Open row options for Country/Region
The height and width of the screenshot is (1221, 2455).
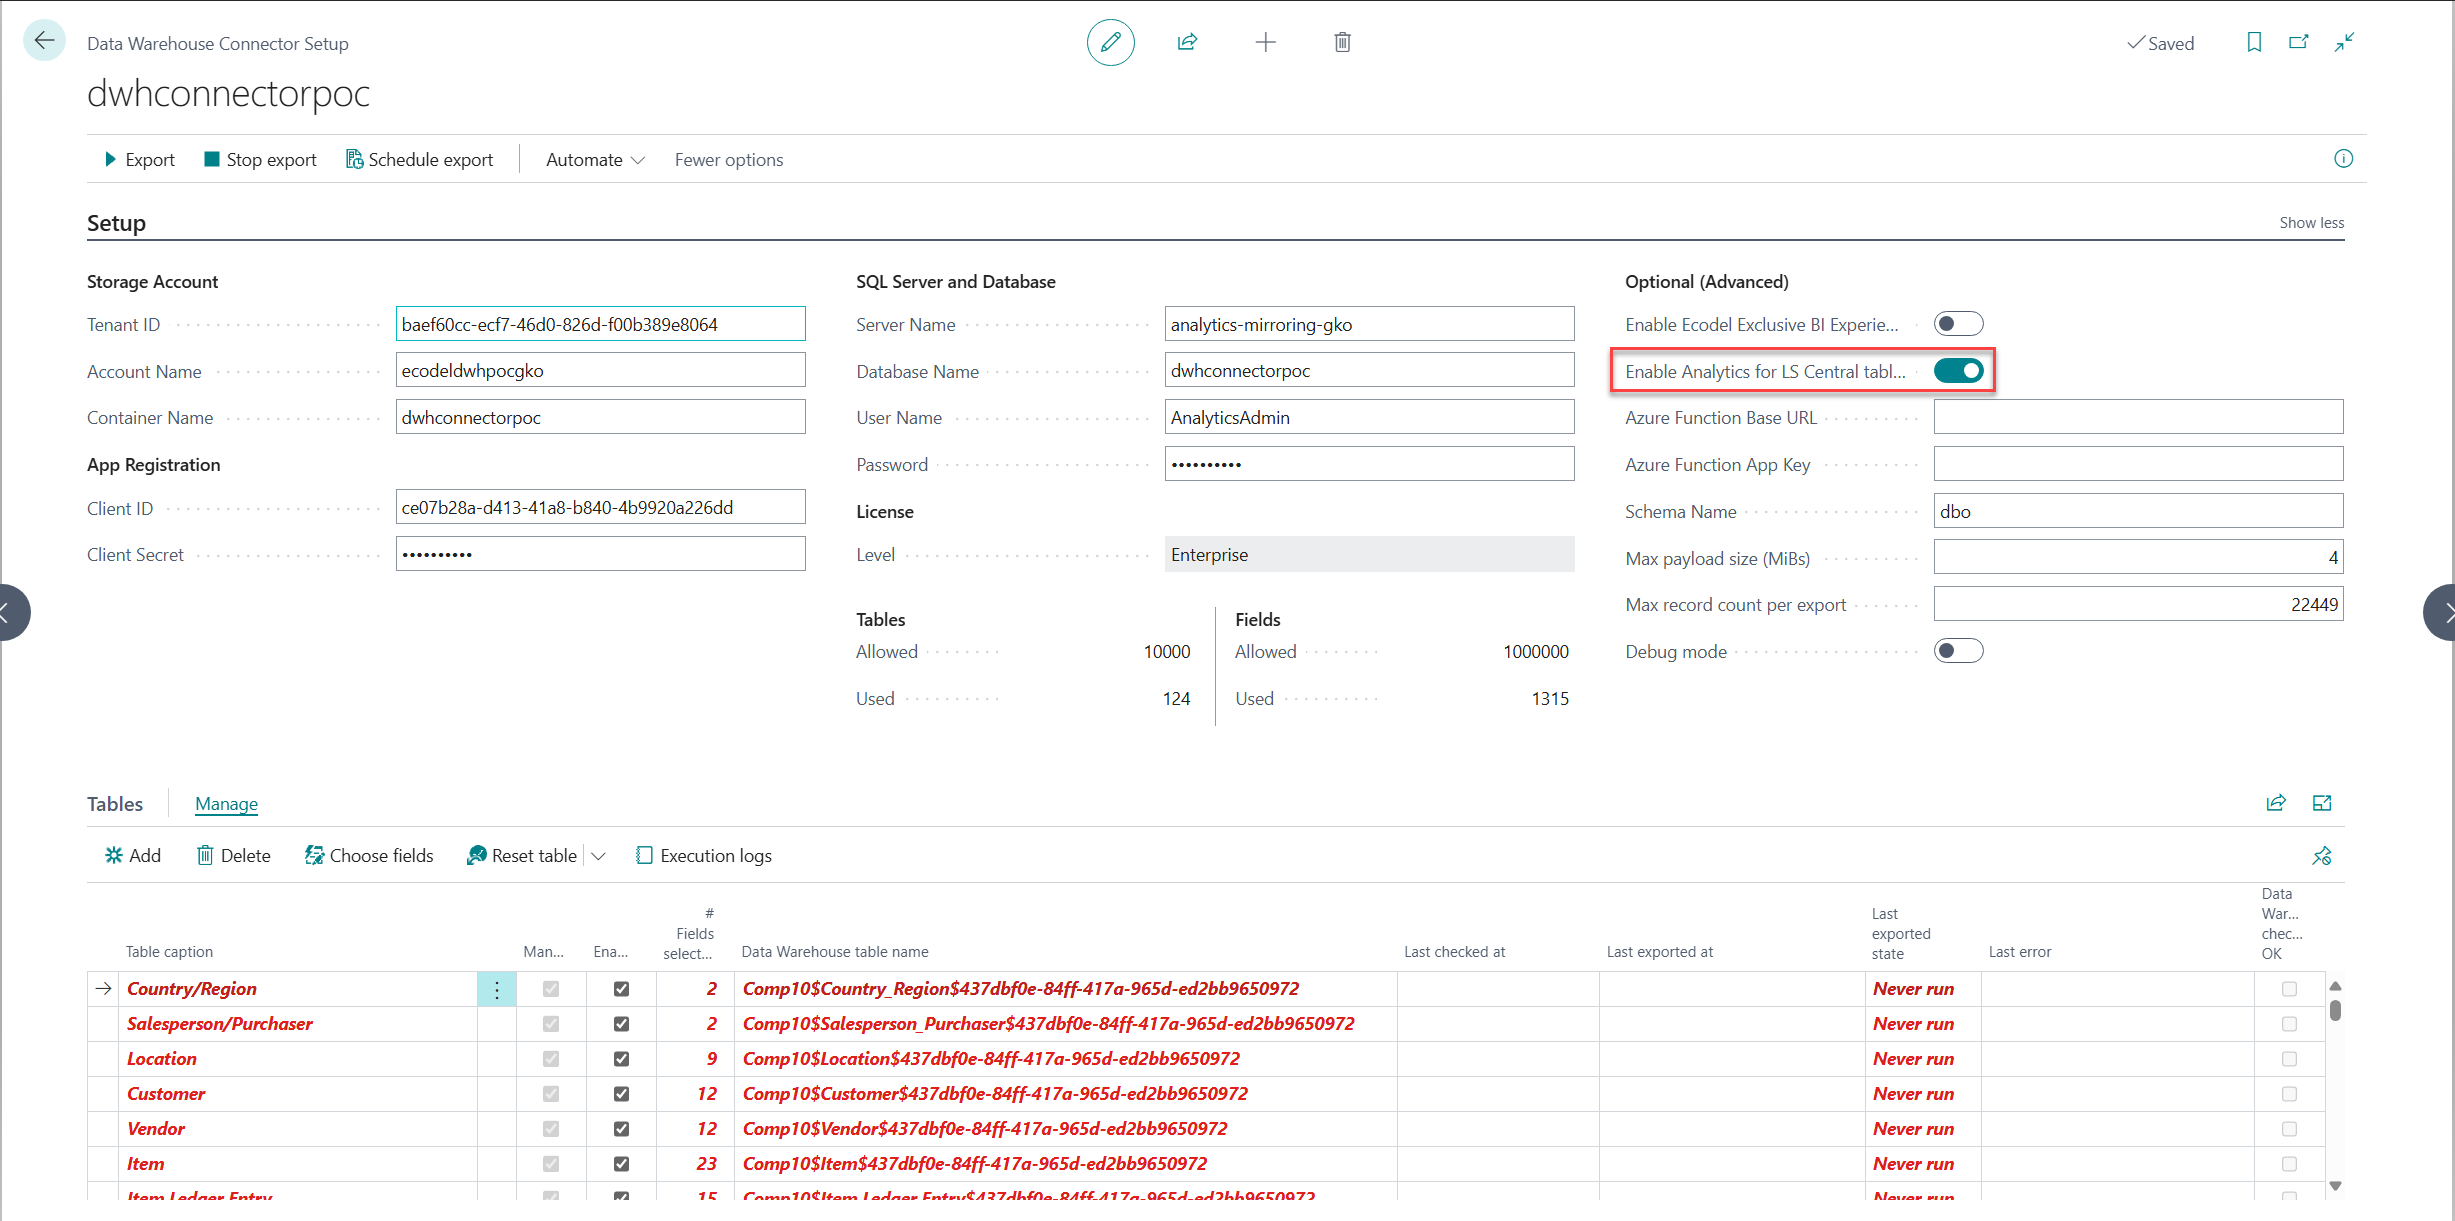coord(497,989)
